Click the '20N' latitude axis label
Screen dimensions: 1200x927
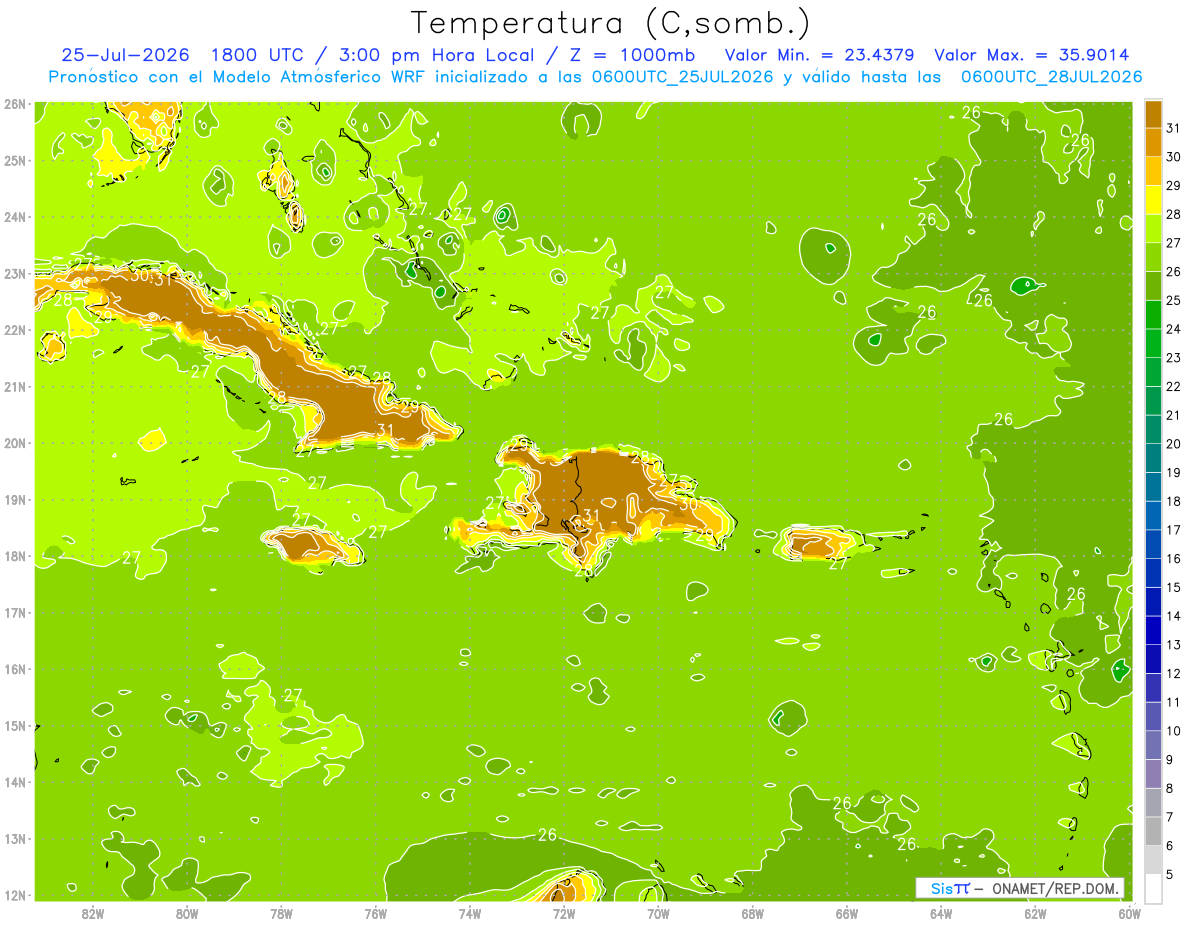(14, 443)
